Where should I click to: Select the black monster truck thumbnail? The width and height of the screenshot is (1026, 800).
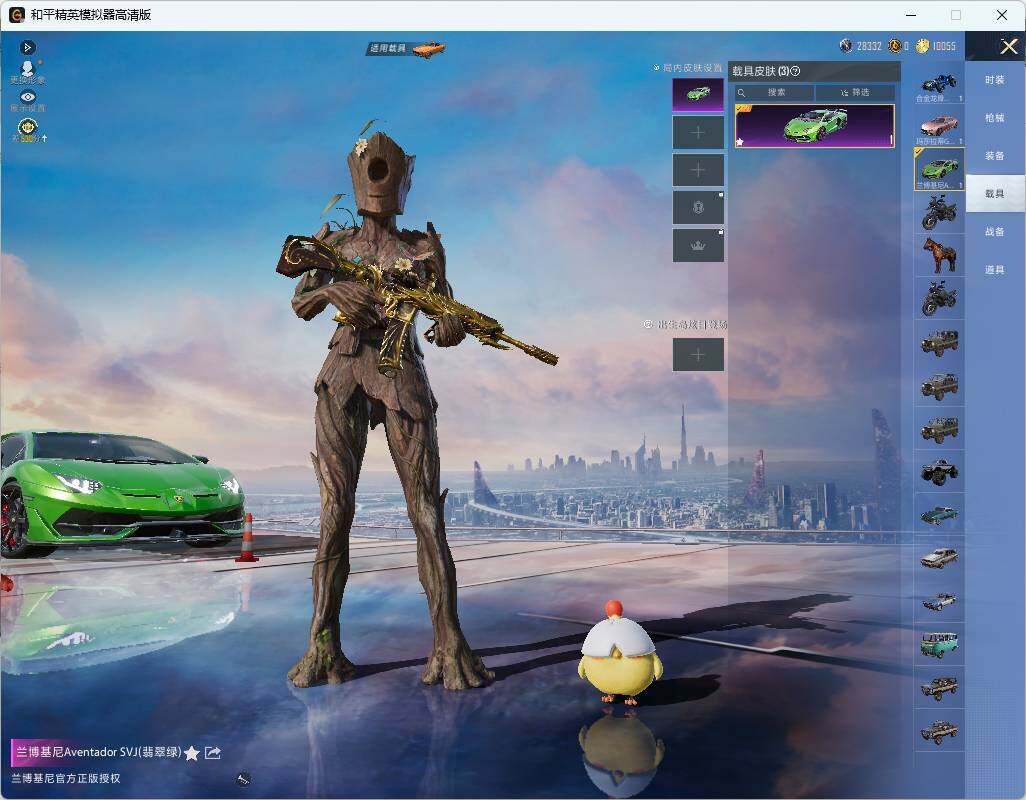(939, 471)
